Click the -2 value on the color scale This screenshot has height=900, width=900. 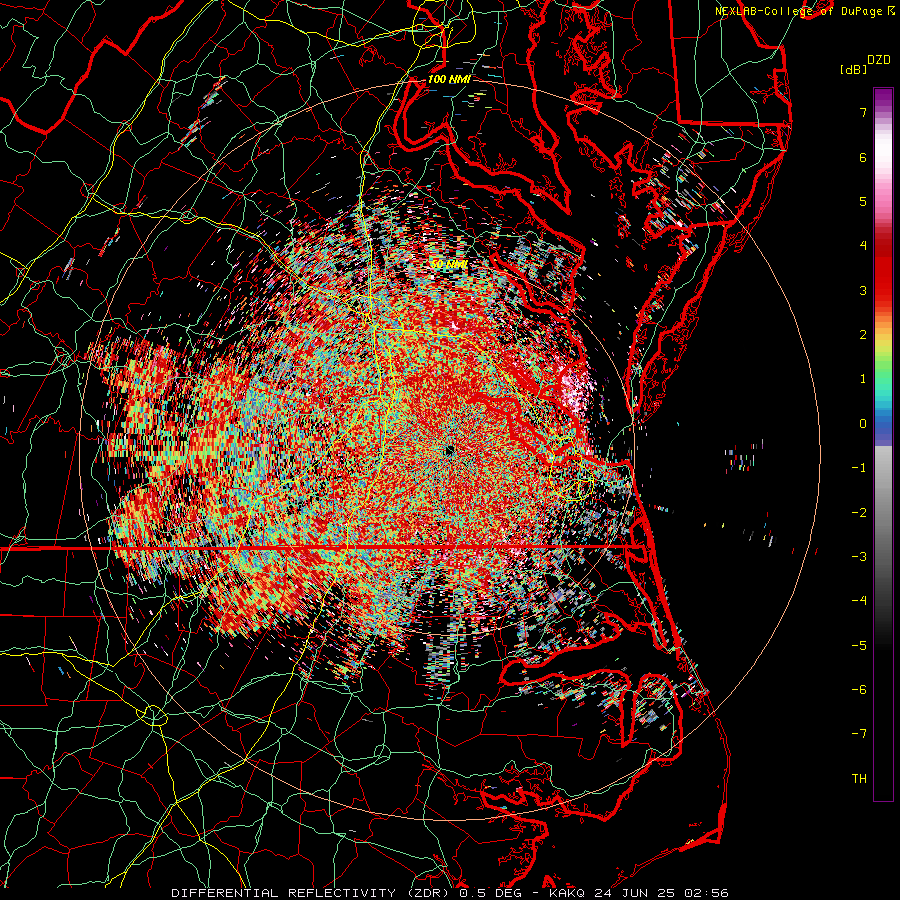[859, 513]
